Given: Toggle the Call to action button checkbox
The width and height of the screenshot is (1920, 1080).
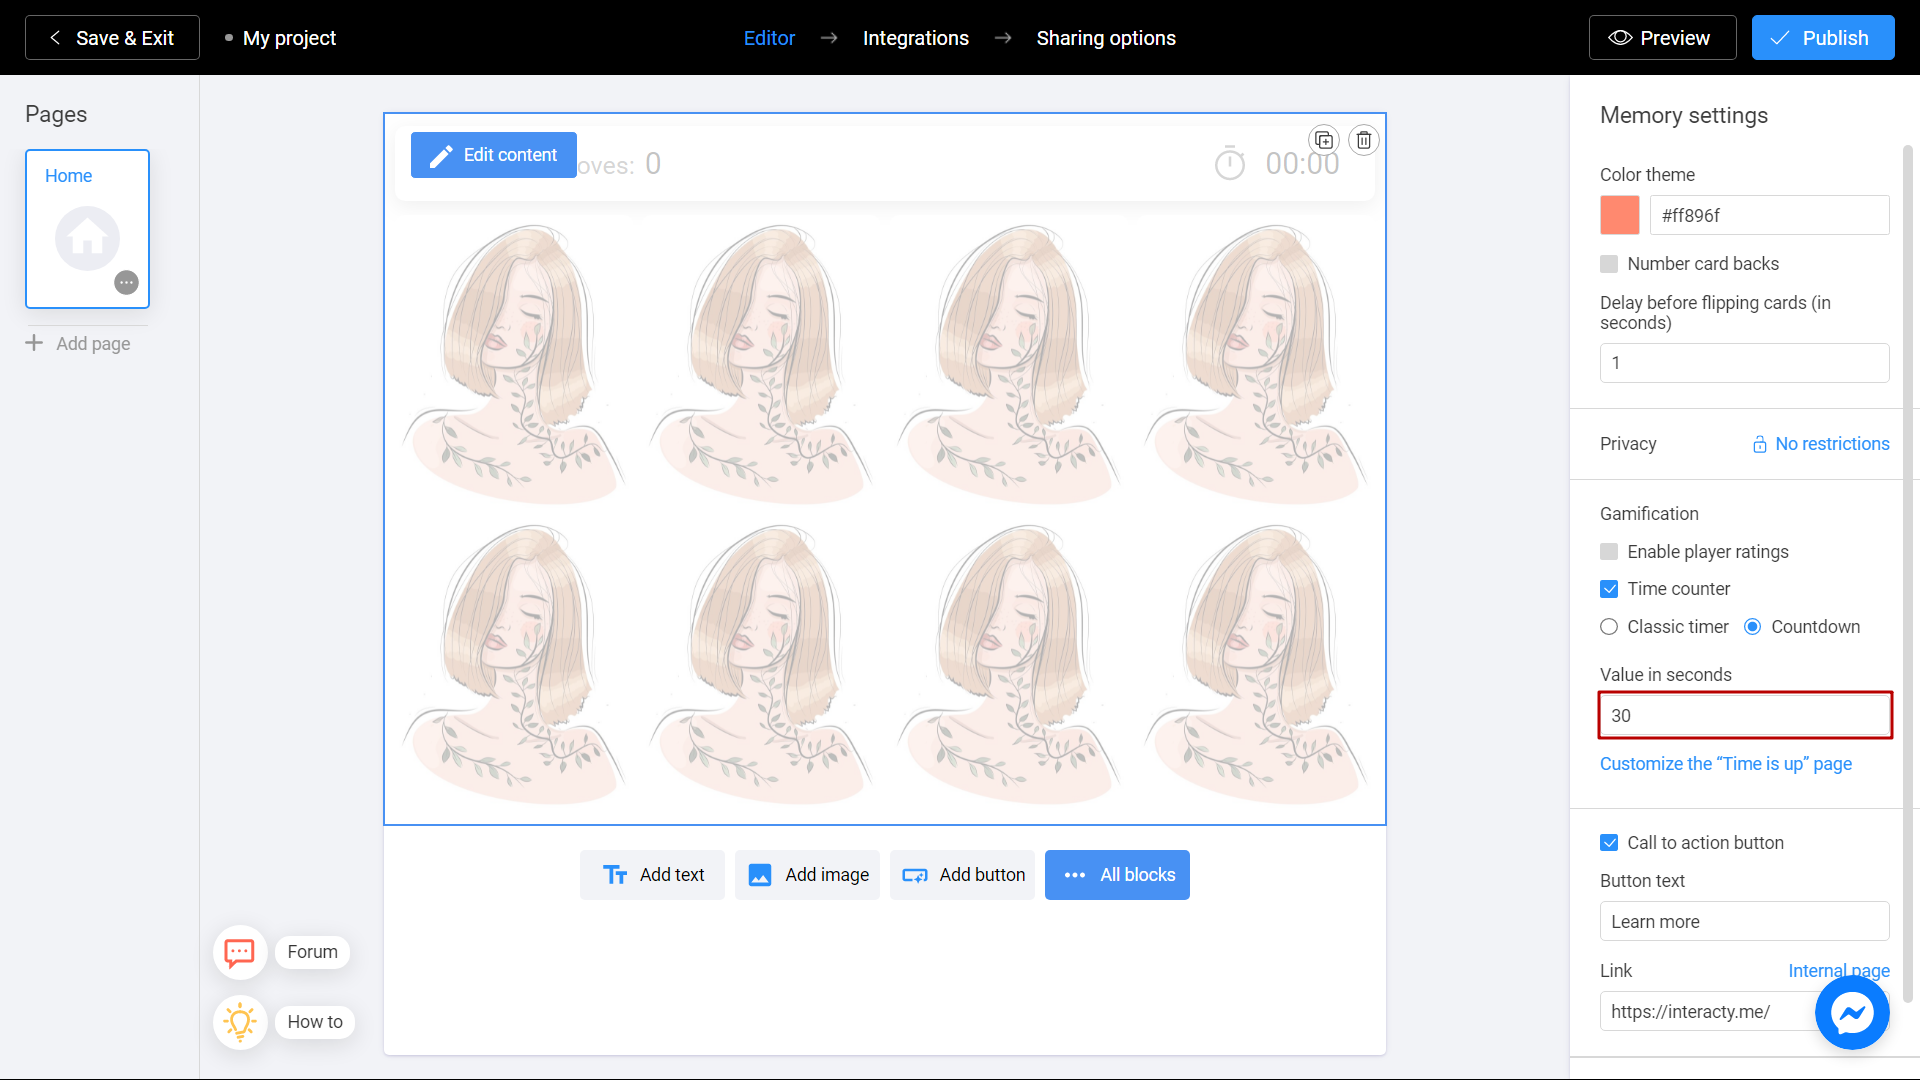Looking at the screenshot, I should tap(1609, 843).
